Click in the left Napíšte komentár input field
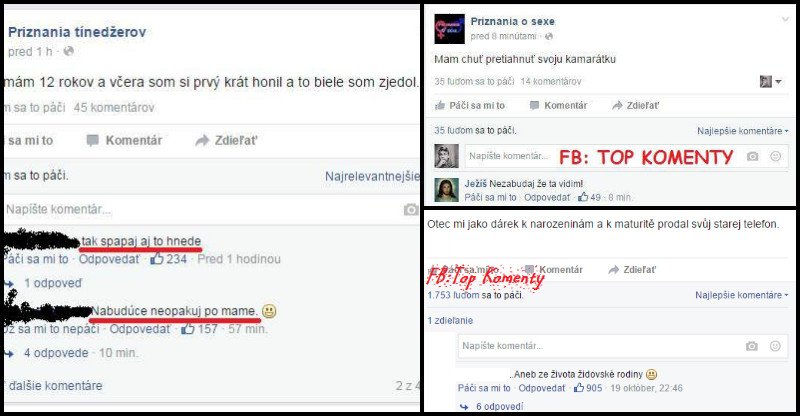800x416 pixels. (204, 209)
